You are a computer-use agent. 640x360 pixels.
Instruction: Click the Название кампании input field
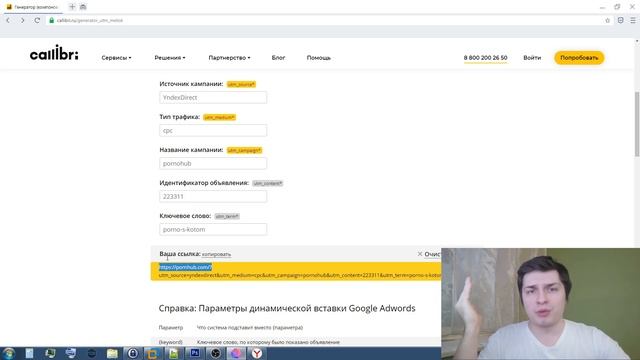(x=213, y=163)
